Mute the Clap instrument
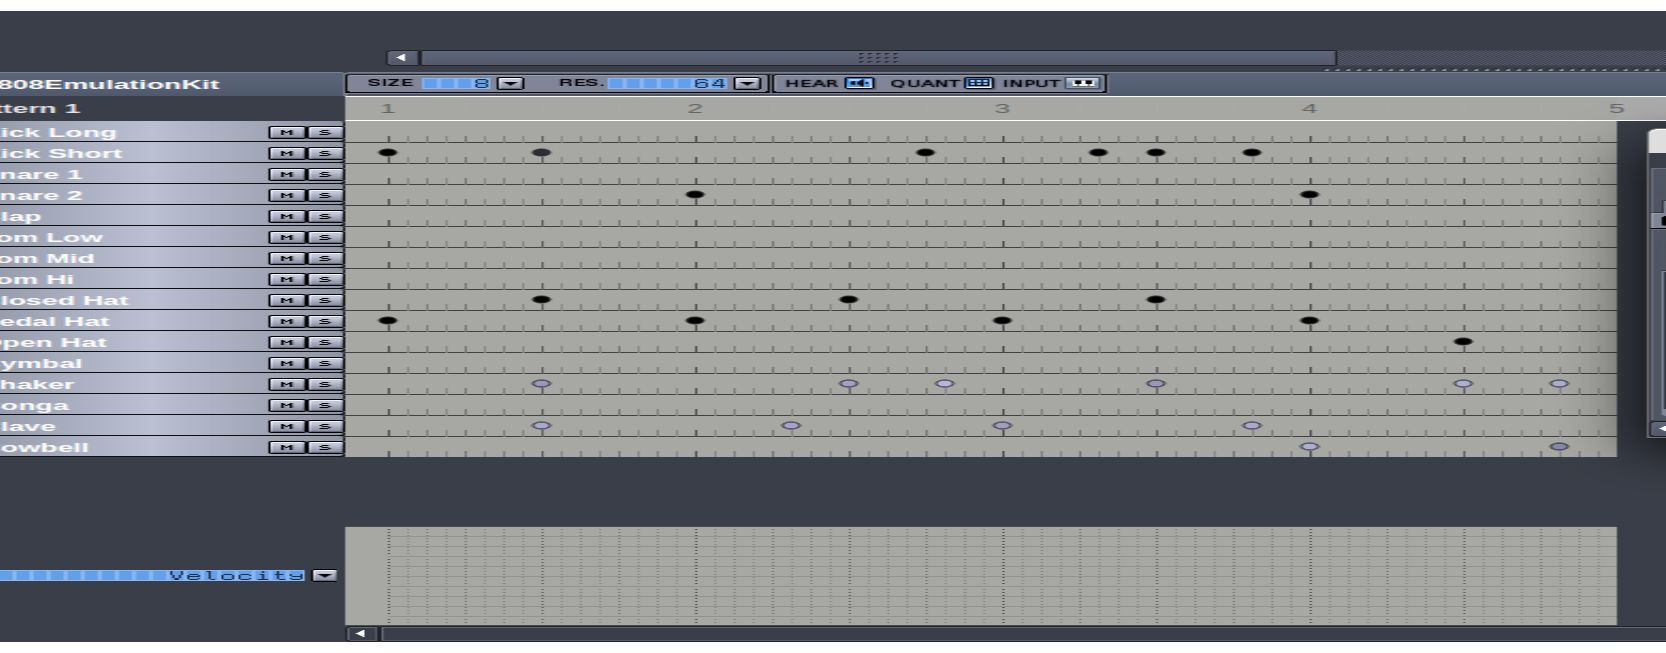 tap(287, 216)
